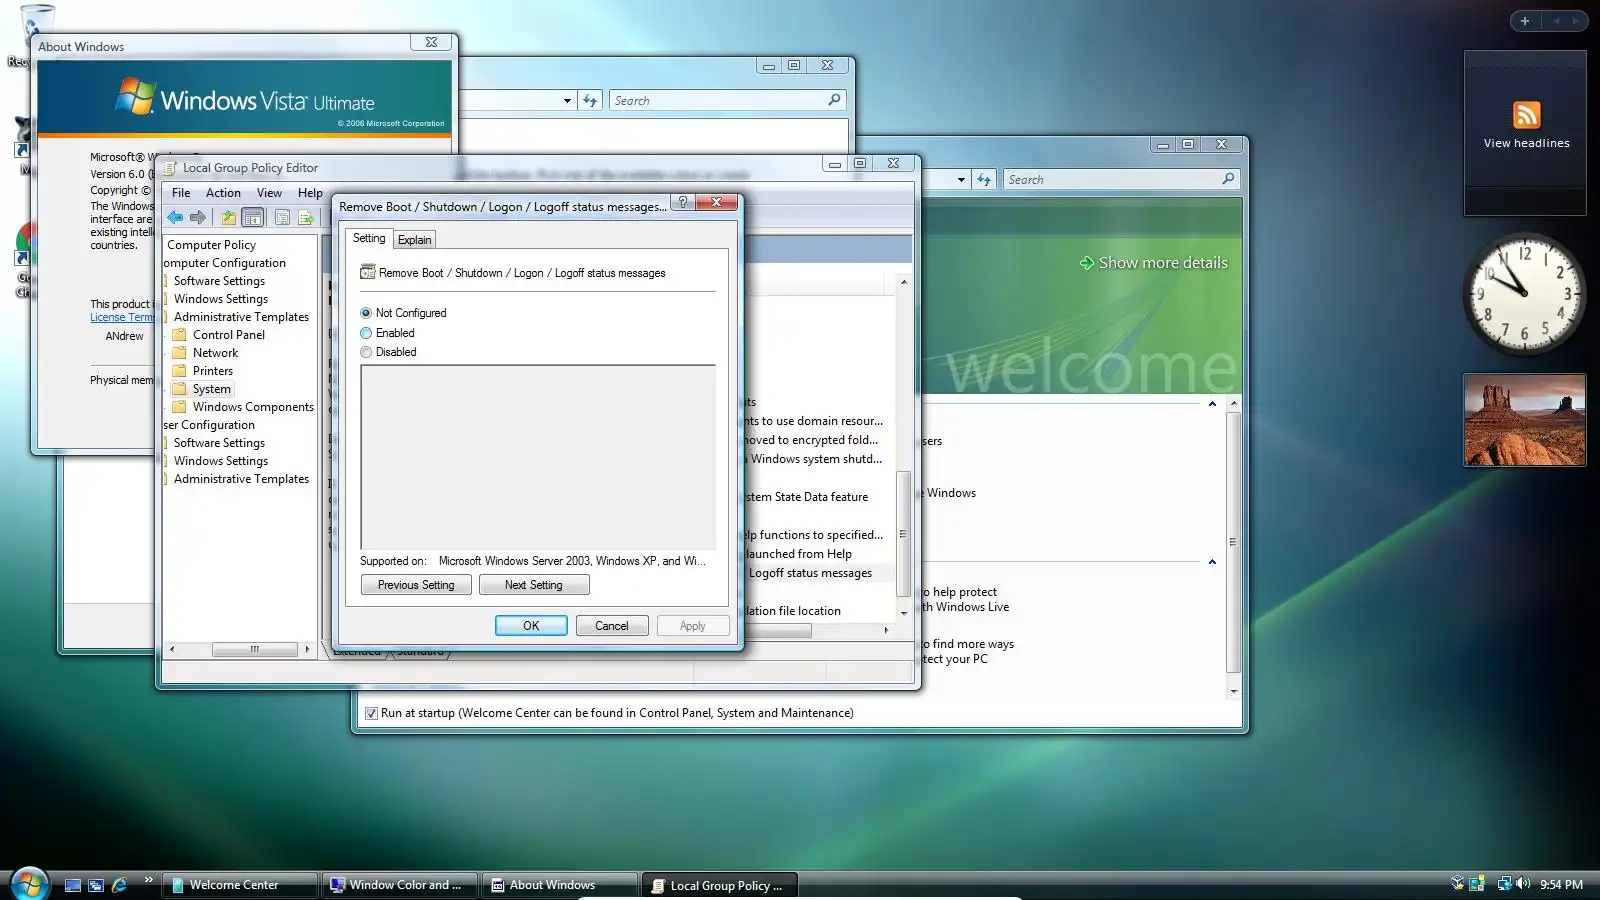Collapse the upper Welcome Center section chevron

[1212, 404]
